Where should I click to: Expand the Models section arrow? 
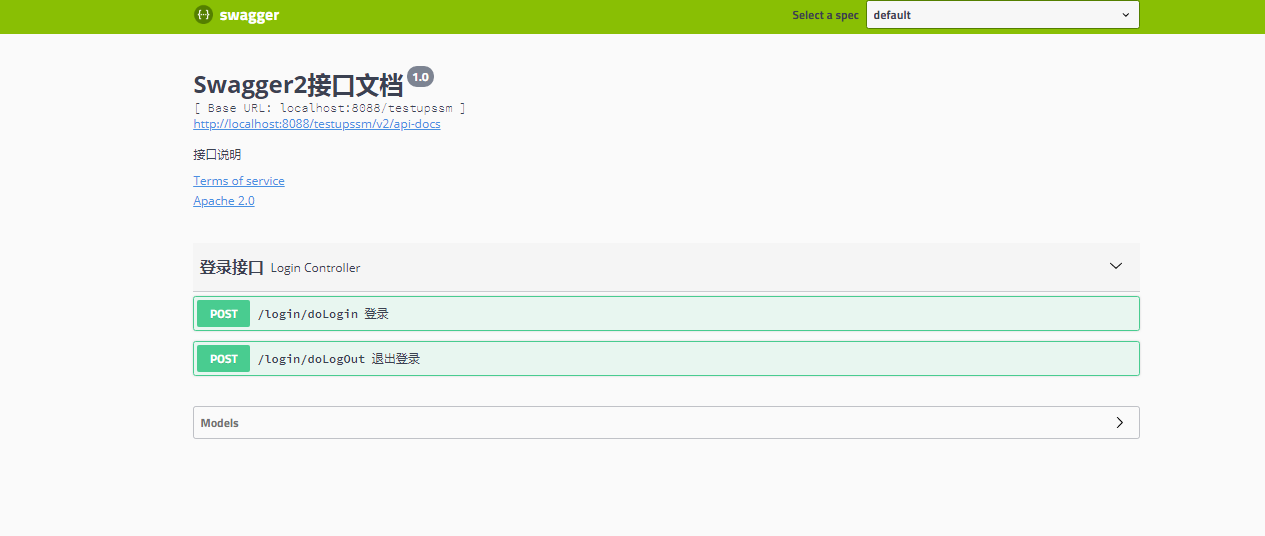point(1119,423)
